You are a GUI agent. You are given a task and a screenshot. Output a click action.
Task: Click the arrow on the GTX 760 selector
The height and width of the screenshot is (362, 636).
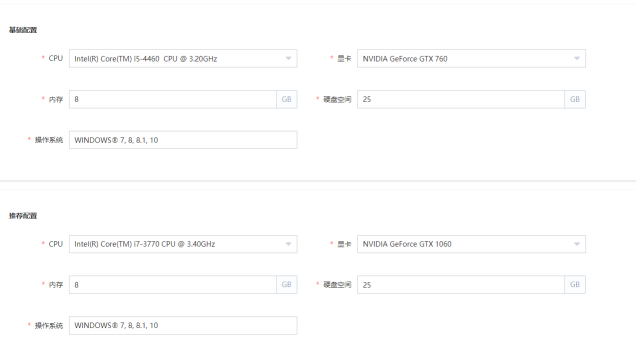(x=577, y=58)
